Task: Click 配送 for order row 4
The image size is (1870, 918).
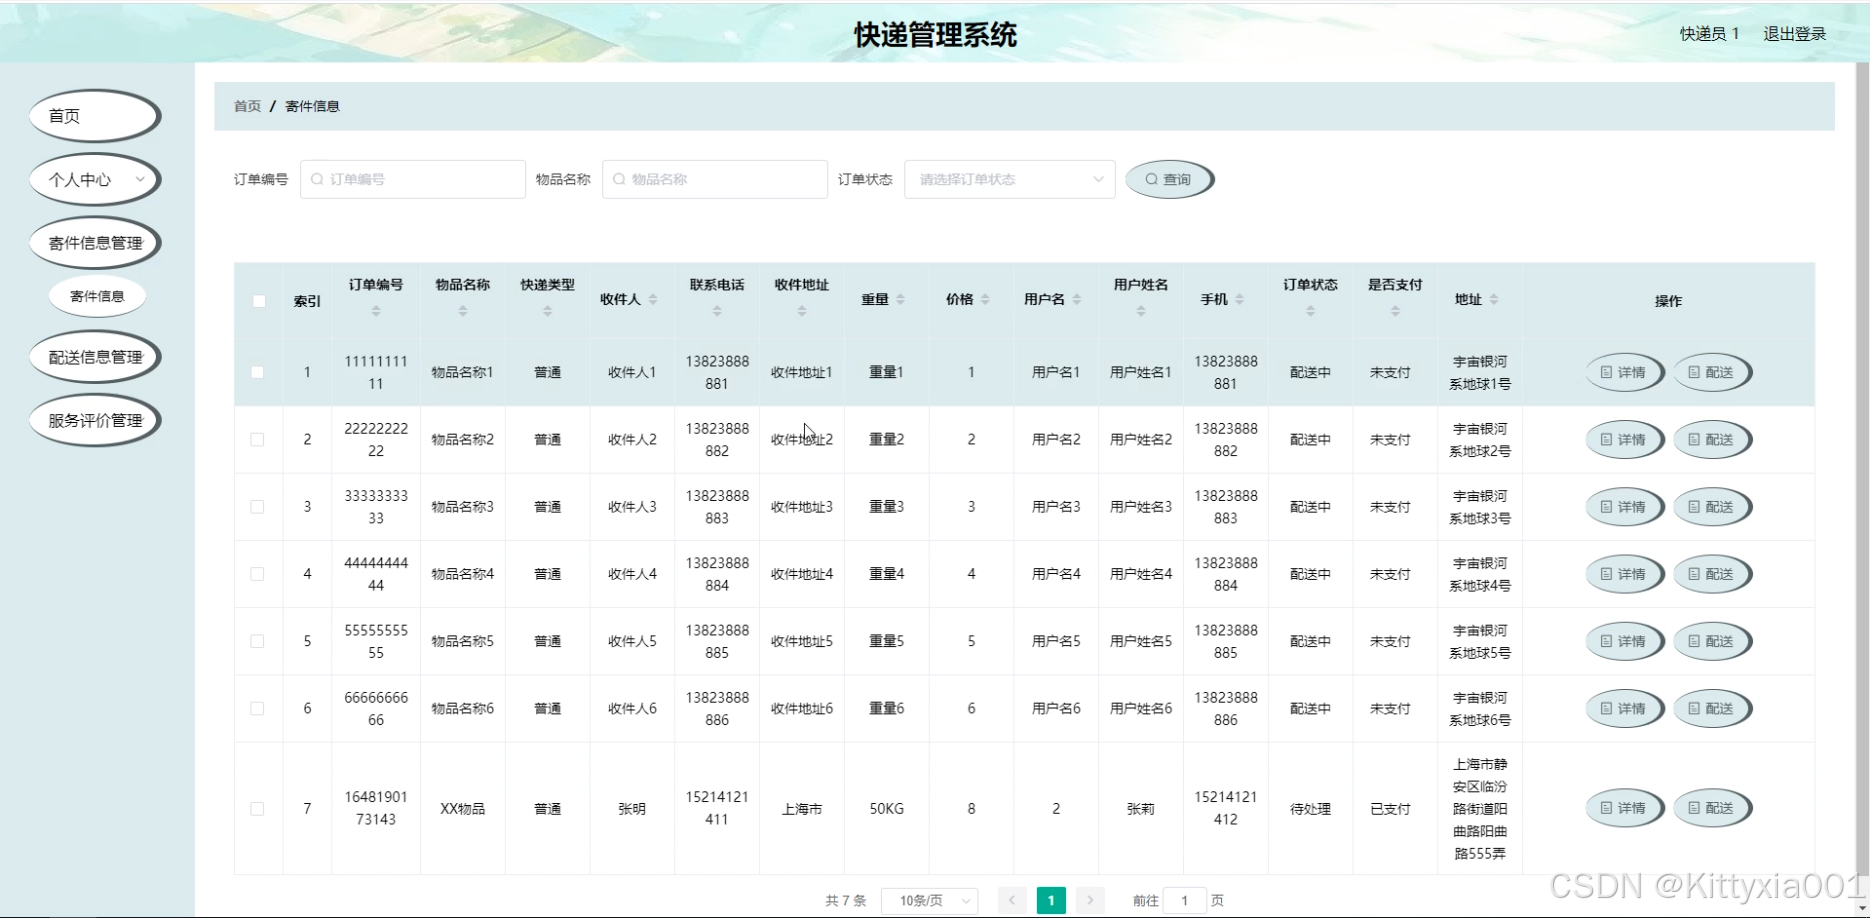Action: pos(1712,574)
